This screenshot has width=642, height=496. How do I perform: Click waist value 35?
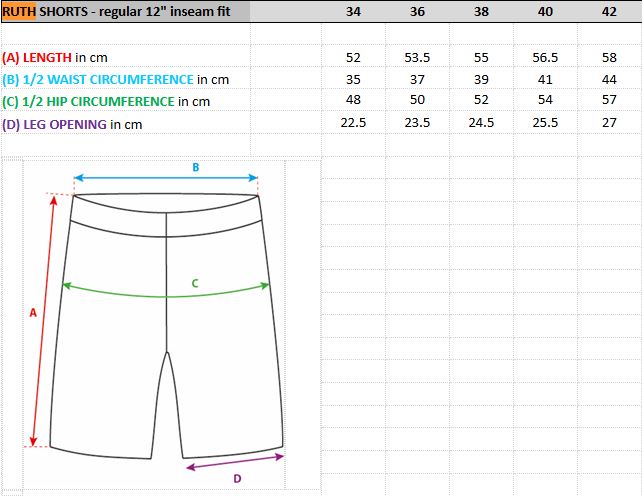coord(353,79)
